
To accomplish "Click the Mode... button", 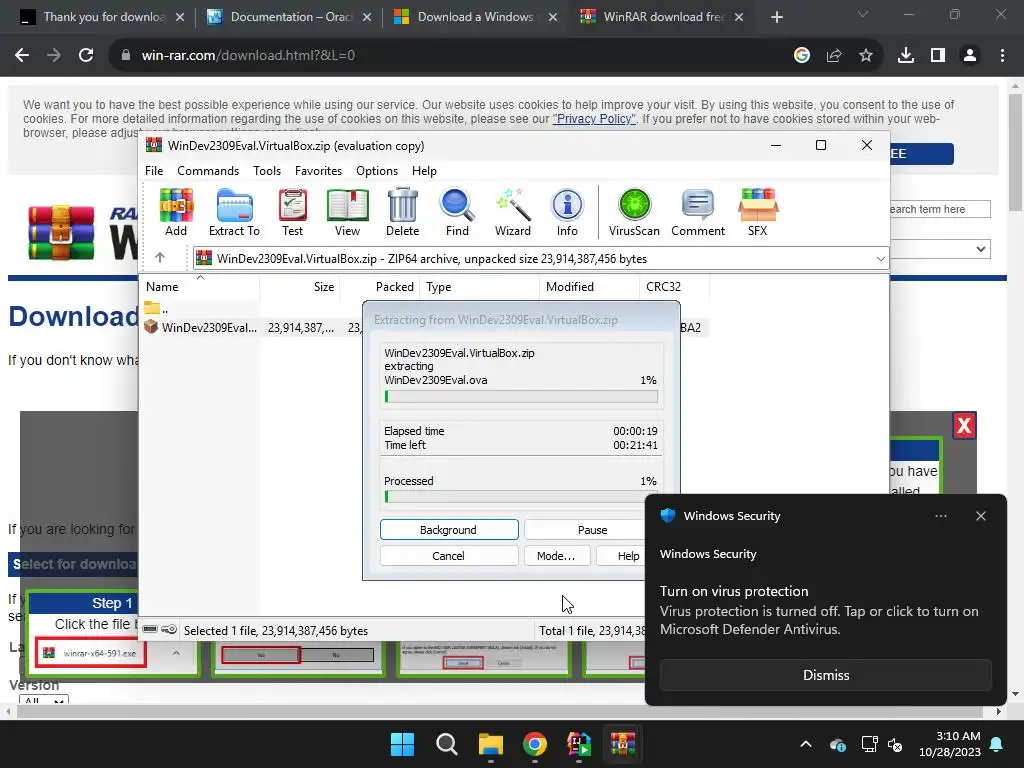I will point(556,556).
